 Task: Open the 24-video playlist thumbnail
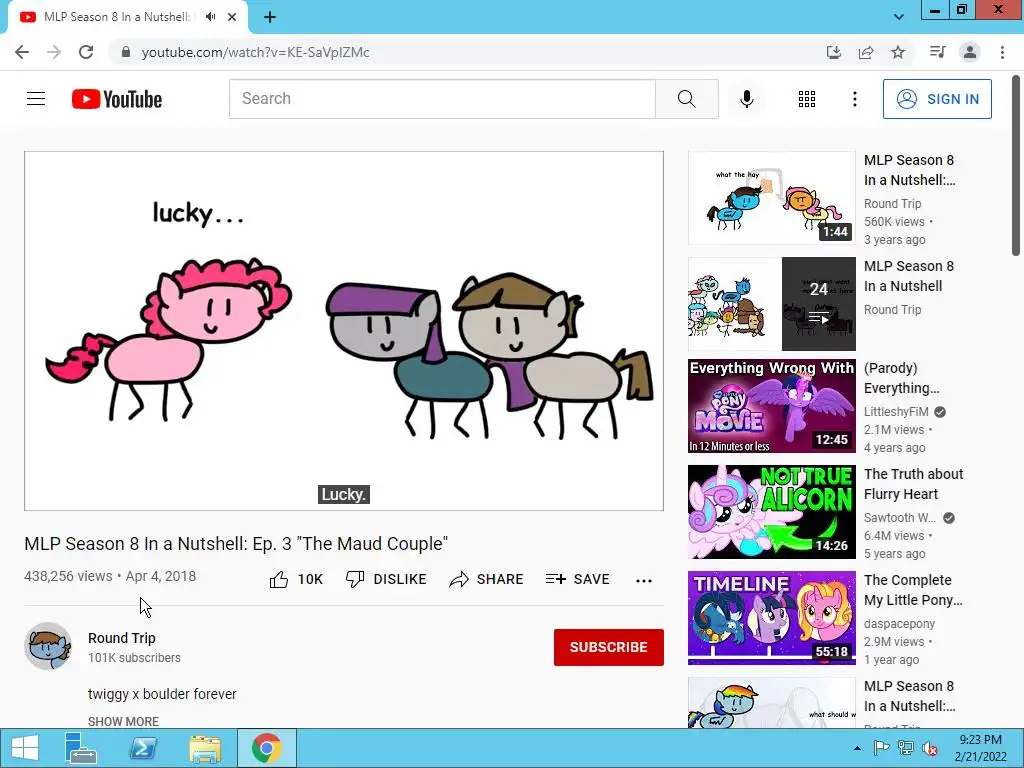pyautogui.click(x=771, y=304)
